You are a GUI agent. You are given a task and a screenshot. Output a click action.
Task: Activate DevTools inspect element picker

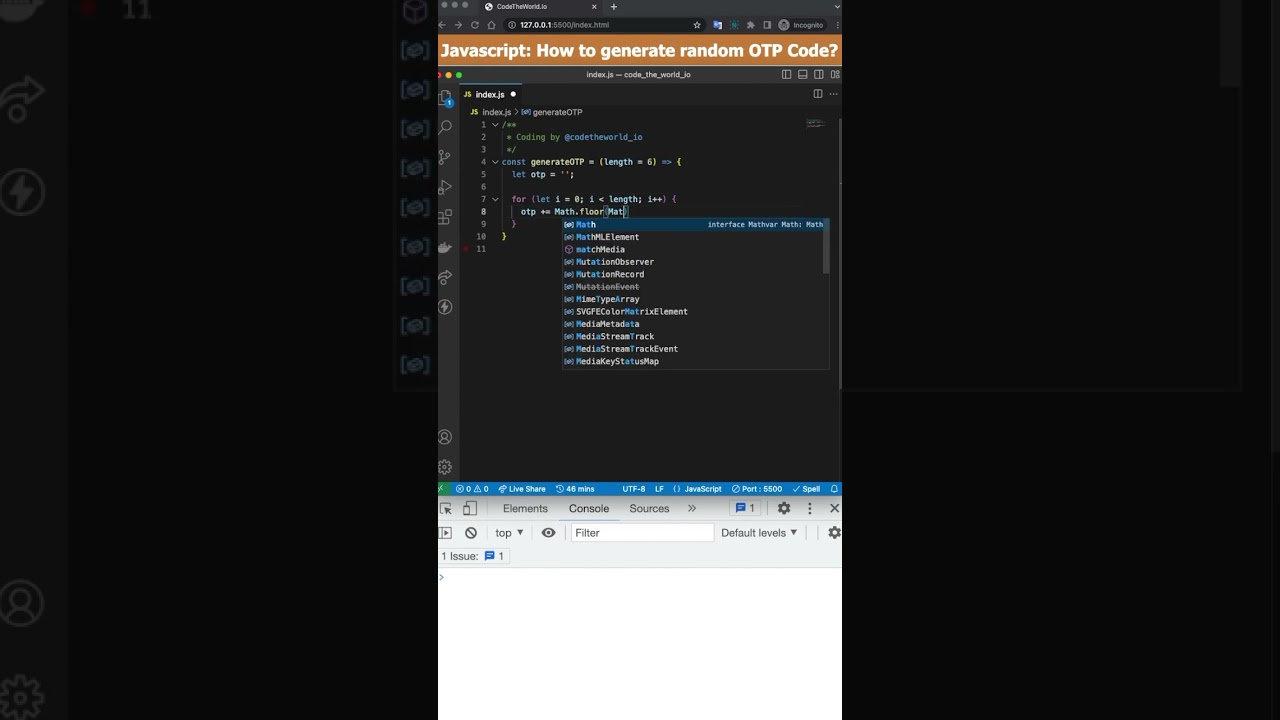coord(446,508)
